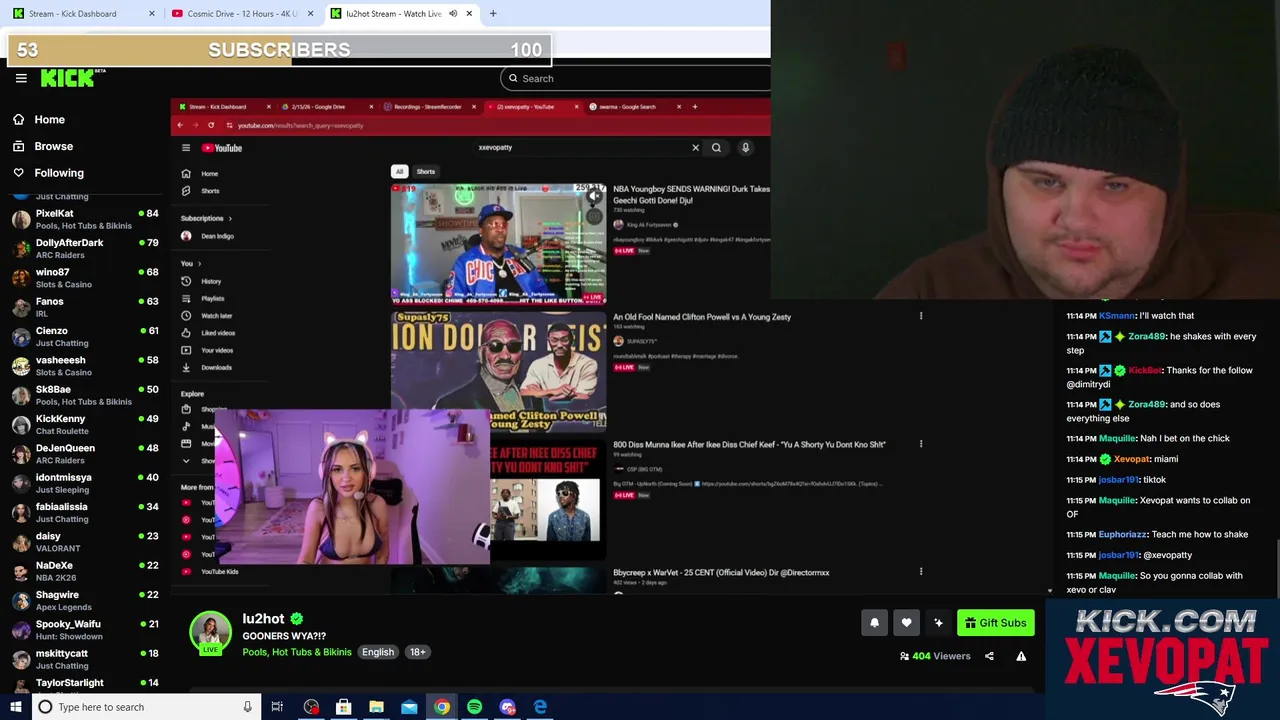
Task: Click the Kick logo
Action: [72, 78]
